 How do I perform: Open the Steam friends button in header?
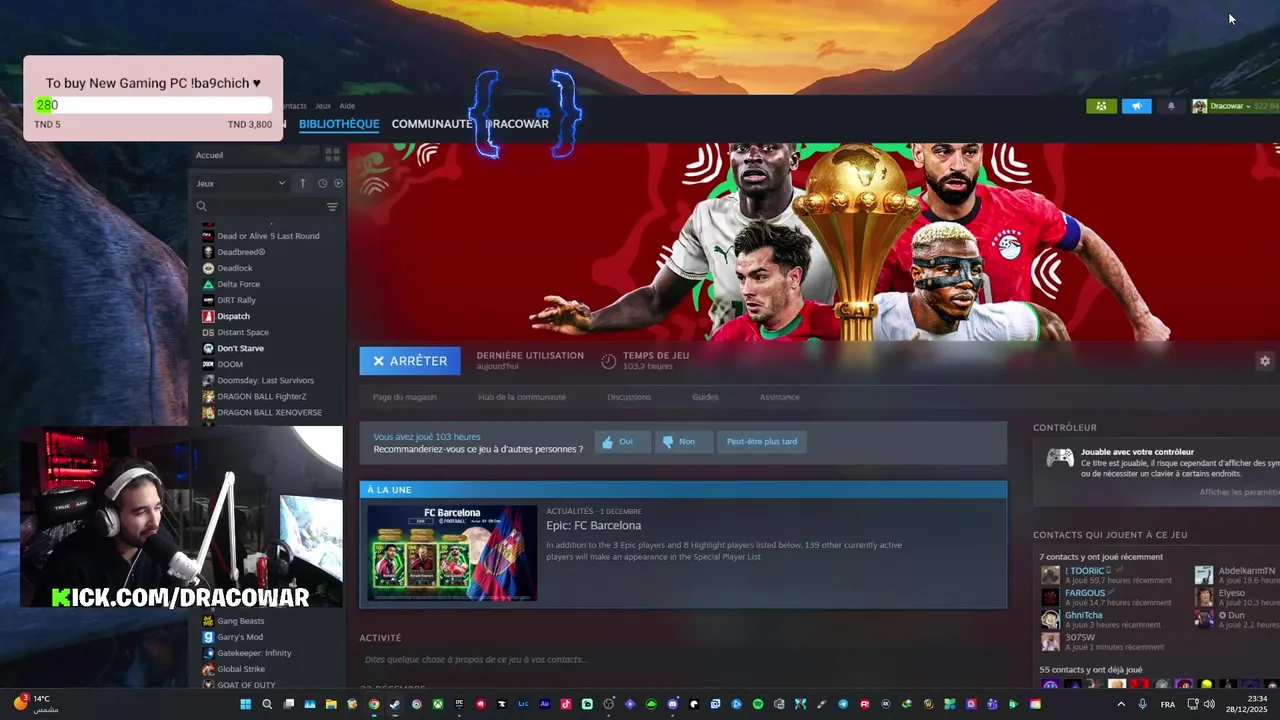tap(1101, 106)
